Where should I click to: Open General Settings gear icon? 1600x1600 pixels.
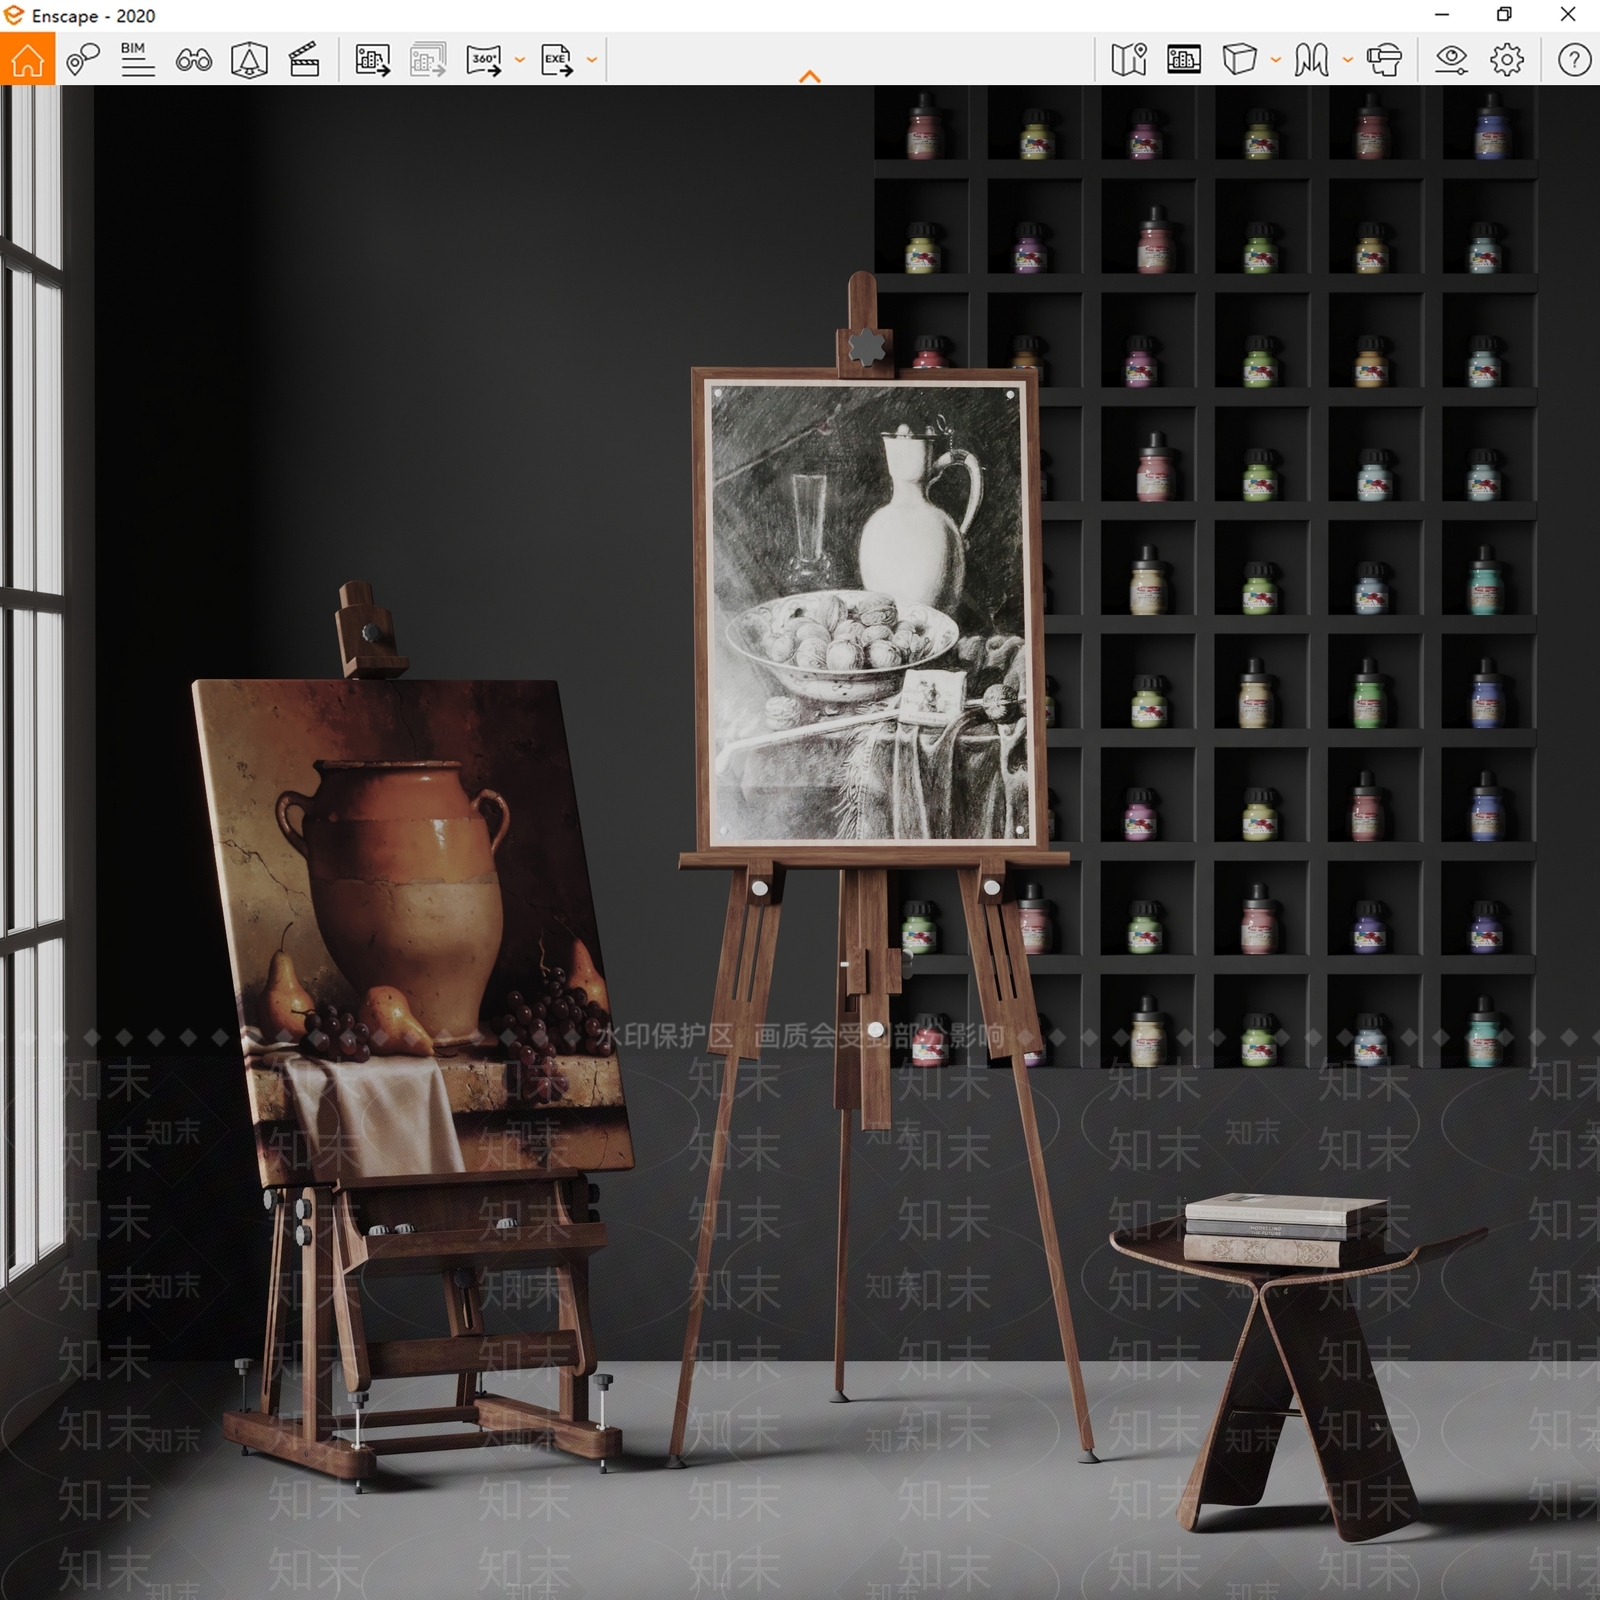point(1507,60)
